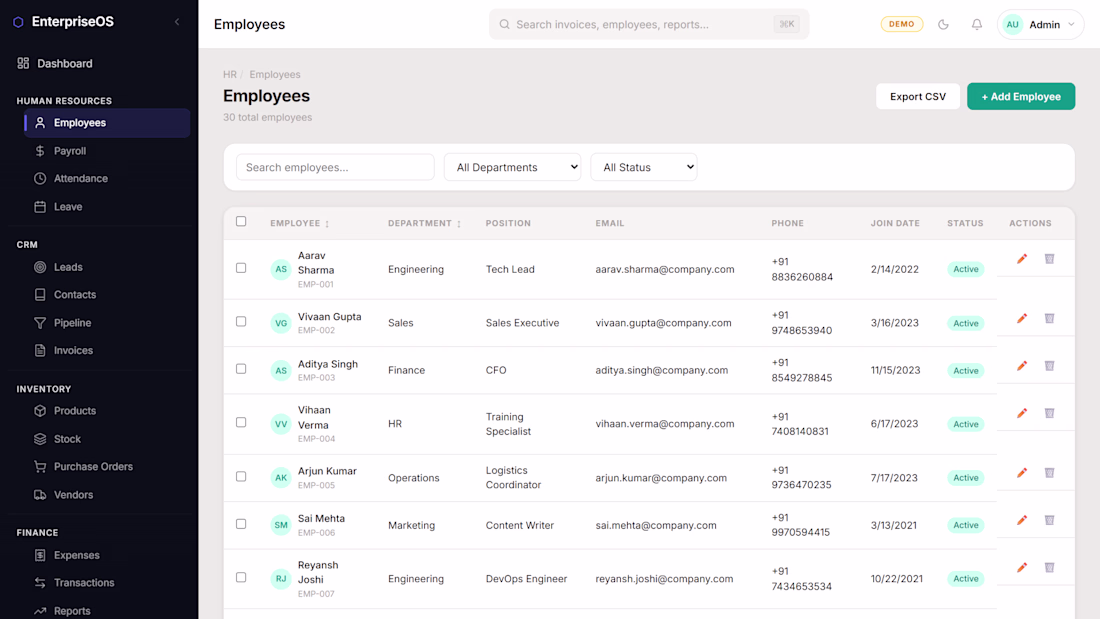The image size is (1100, 619).
Task: Focus the Search employees field
Action: (335, 167)
